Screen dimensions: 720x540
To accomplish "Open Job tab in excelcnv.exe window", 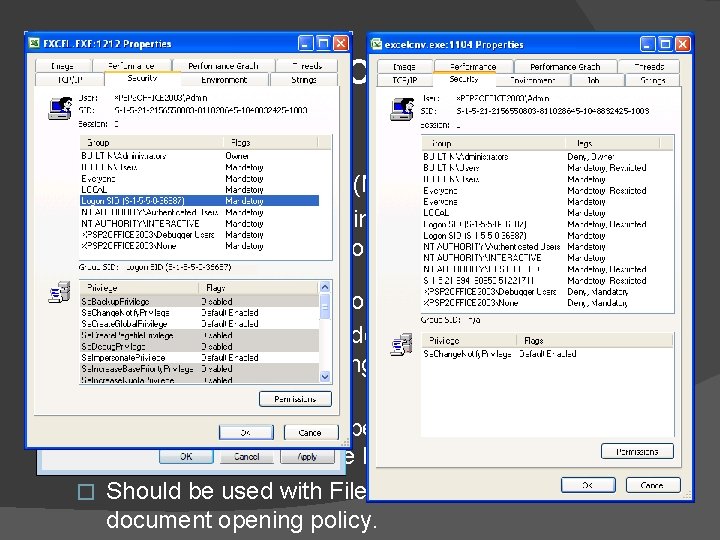I will 593,80.
